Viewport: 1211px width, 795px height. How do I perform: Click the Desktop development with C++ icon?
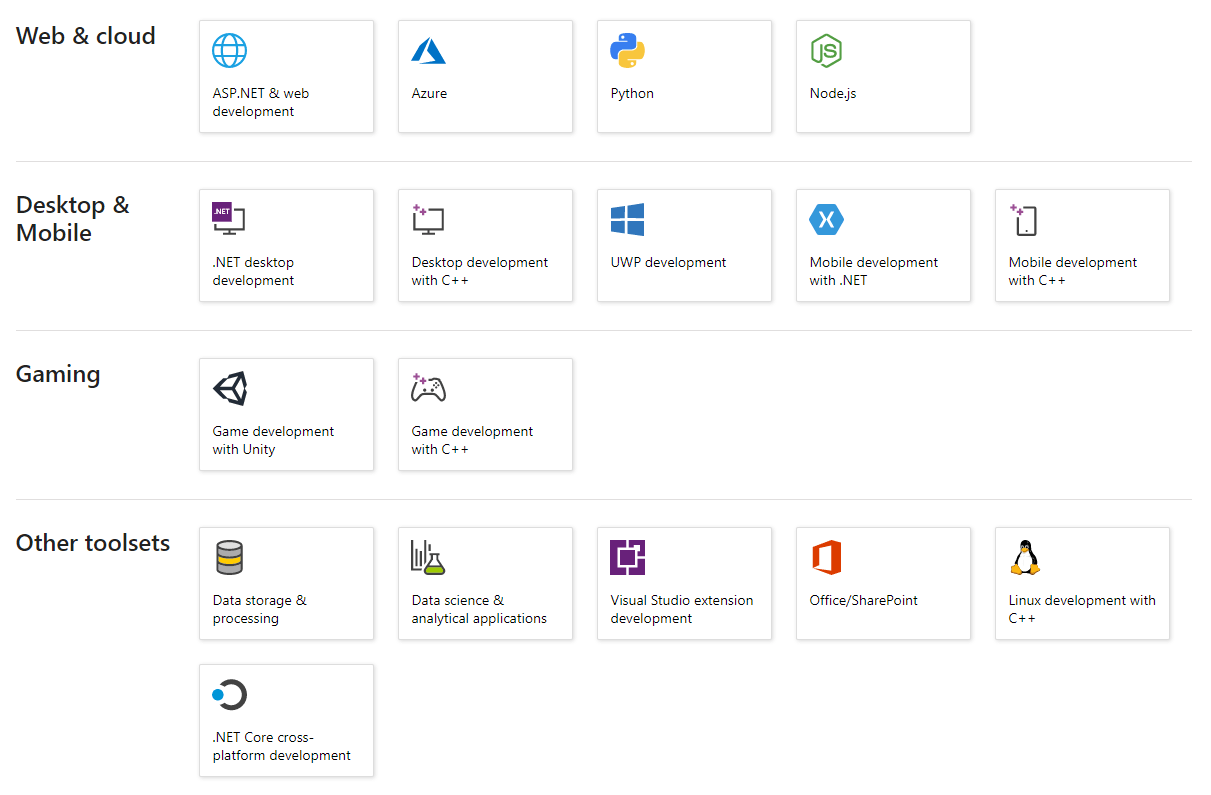point(428,219)
